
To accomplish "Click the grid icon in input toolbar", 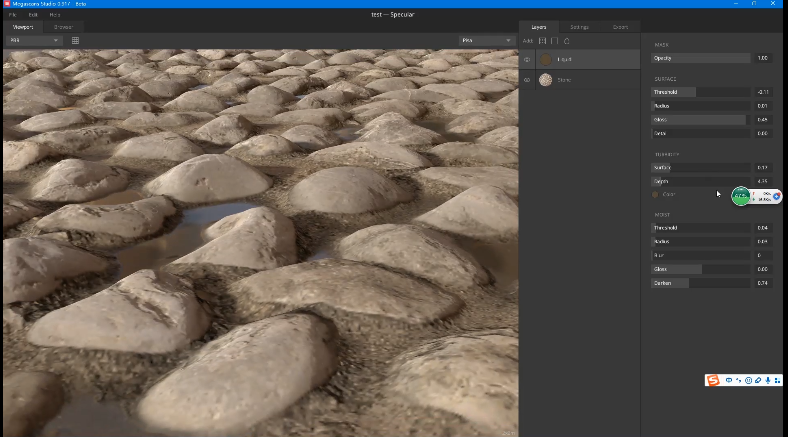I will 777,380.
